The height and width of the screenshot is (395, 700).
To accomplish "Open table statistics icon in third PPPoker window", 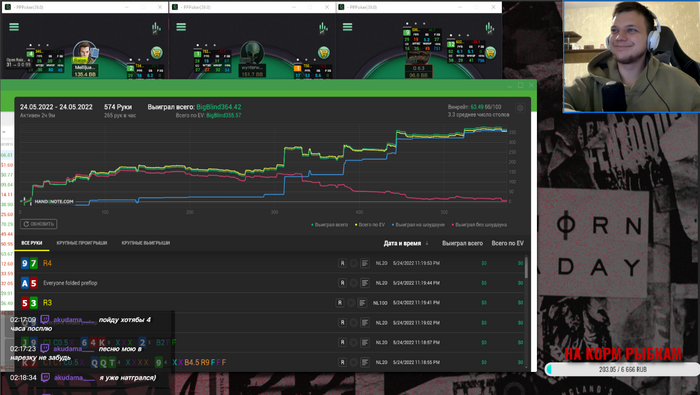I will tap(490, 28).
